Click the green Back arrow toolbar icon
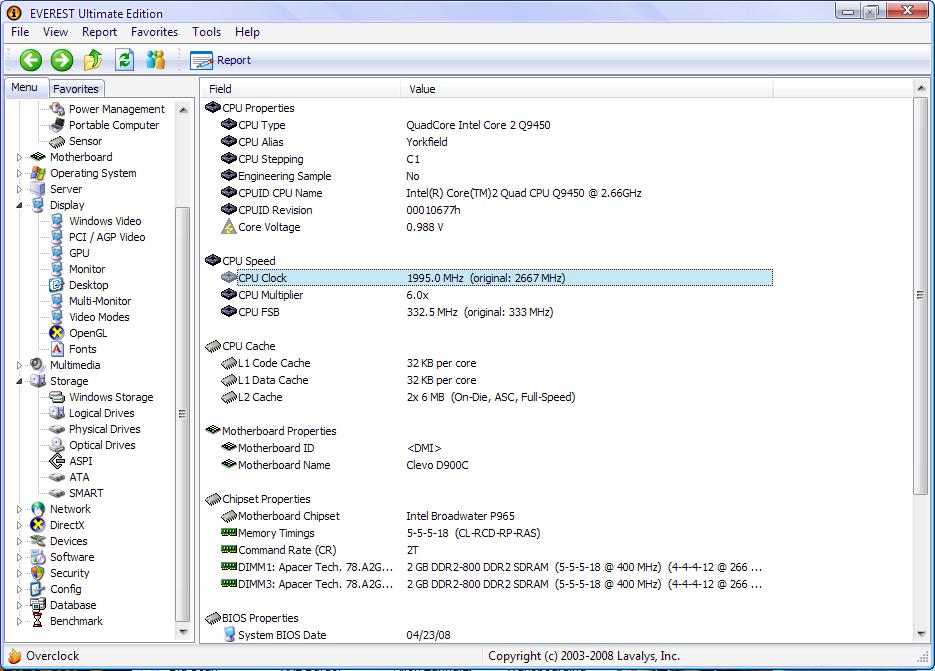Viewport: 935px width, 671px height. tap(30, 60)
